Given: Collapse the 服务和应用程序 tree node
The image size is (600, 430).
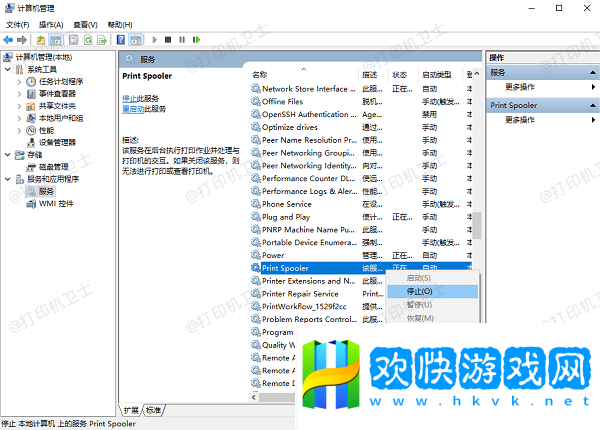Looking at the screenshot, I should coord(8,179).
